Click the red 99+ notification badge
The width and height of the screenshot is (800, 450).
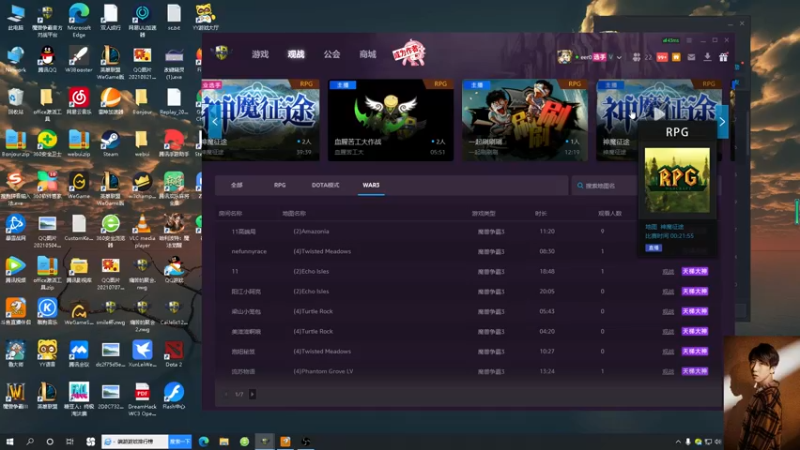pyautogui.click(x=662, y=57)
